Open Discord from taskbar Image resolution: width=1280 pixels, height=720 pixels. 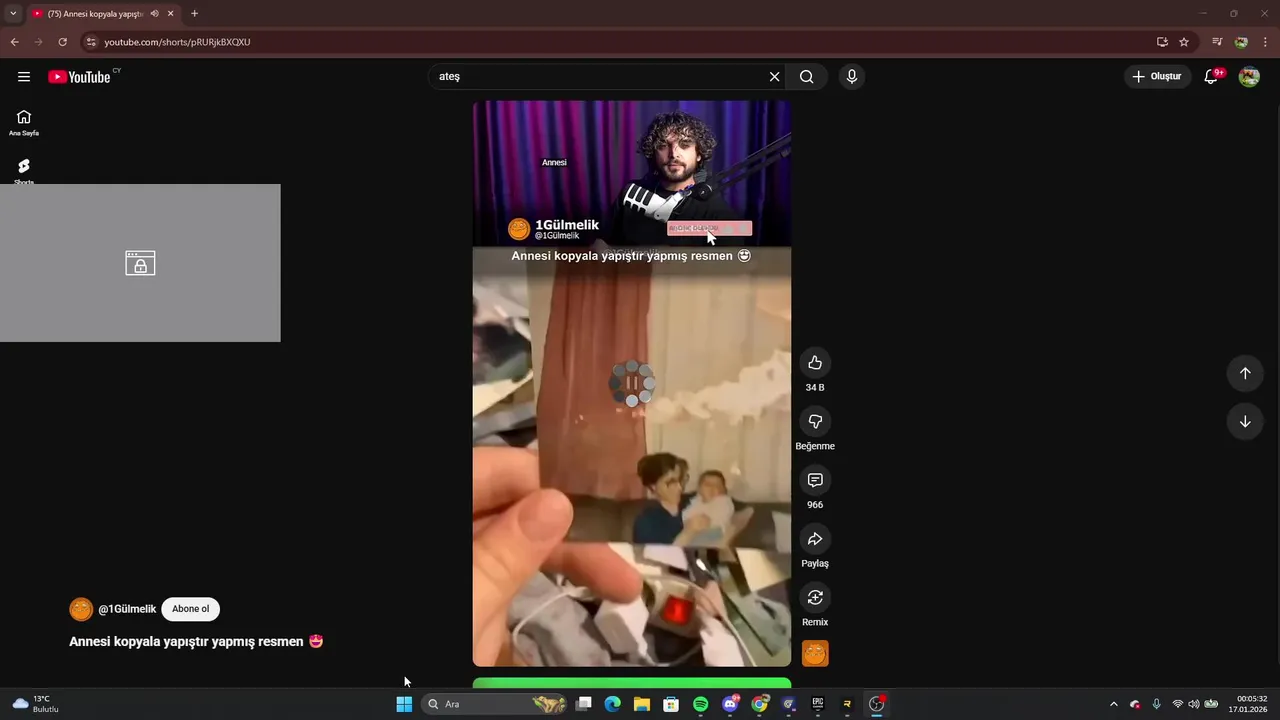point(730,704)
